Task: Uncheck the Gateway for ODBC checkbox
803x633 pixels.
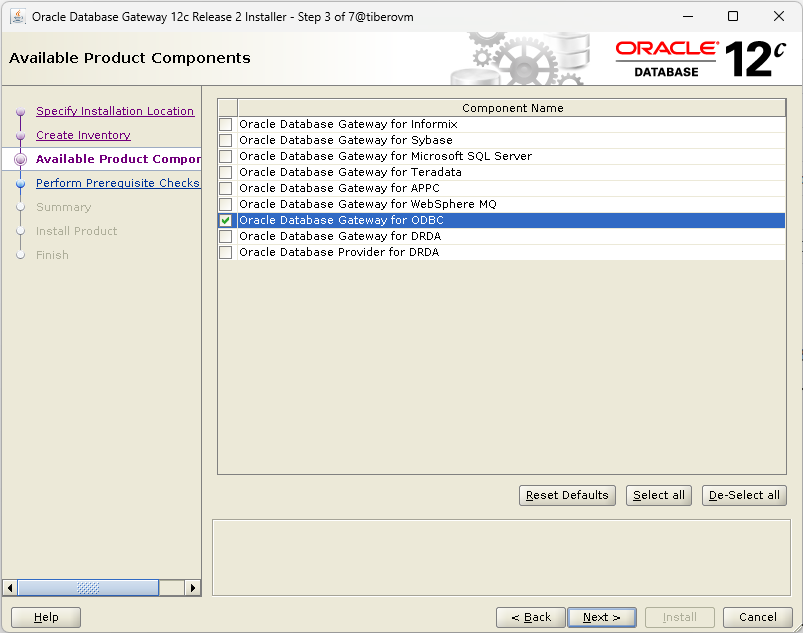Action: coord(225,220)
